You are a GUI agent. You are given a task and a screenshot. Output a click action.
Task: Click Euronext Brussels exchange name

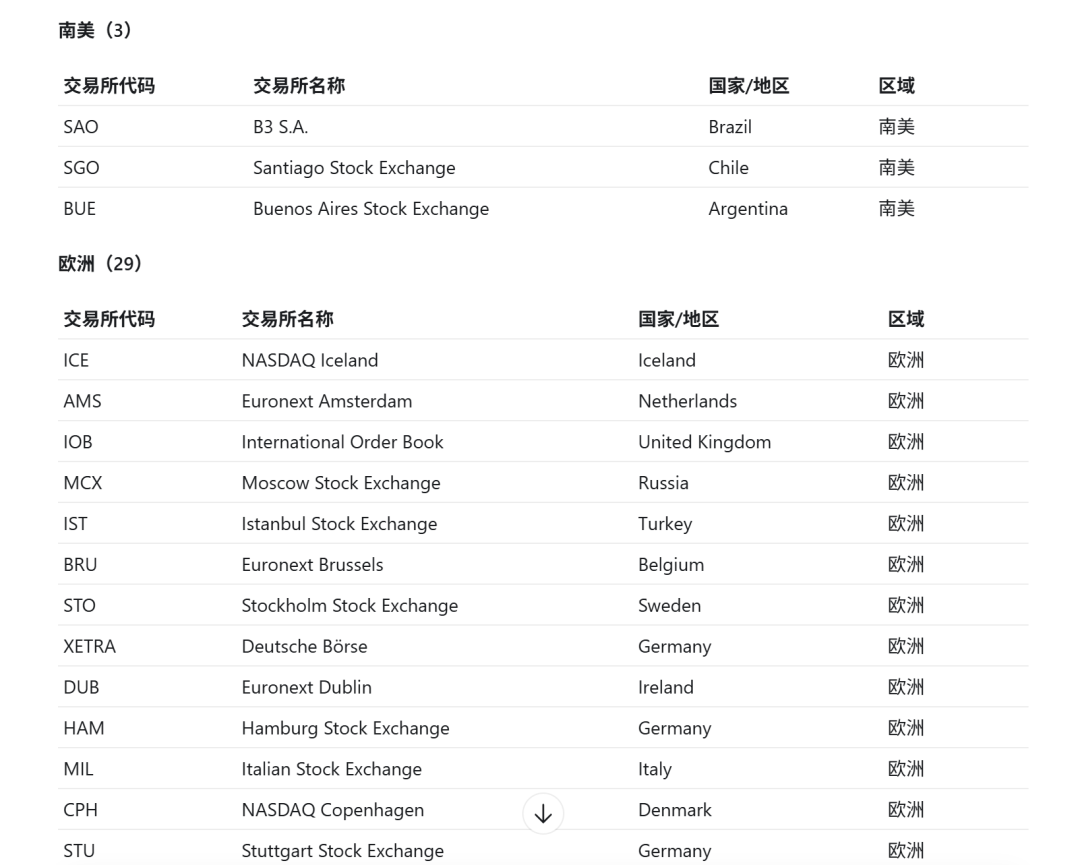[312, 565]
